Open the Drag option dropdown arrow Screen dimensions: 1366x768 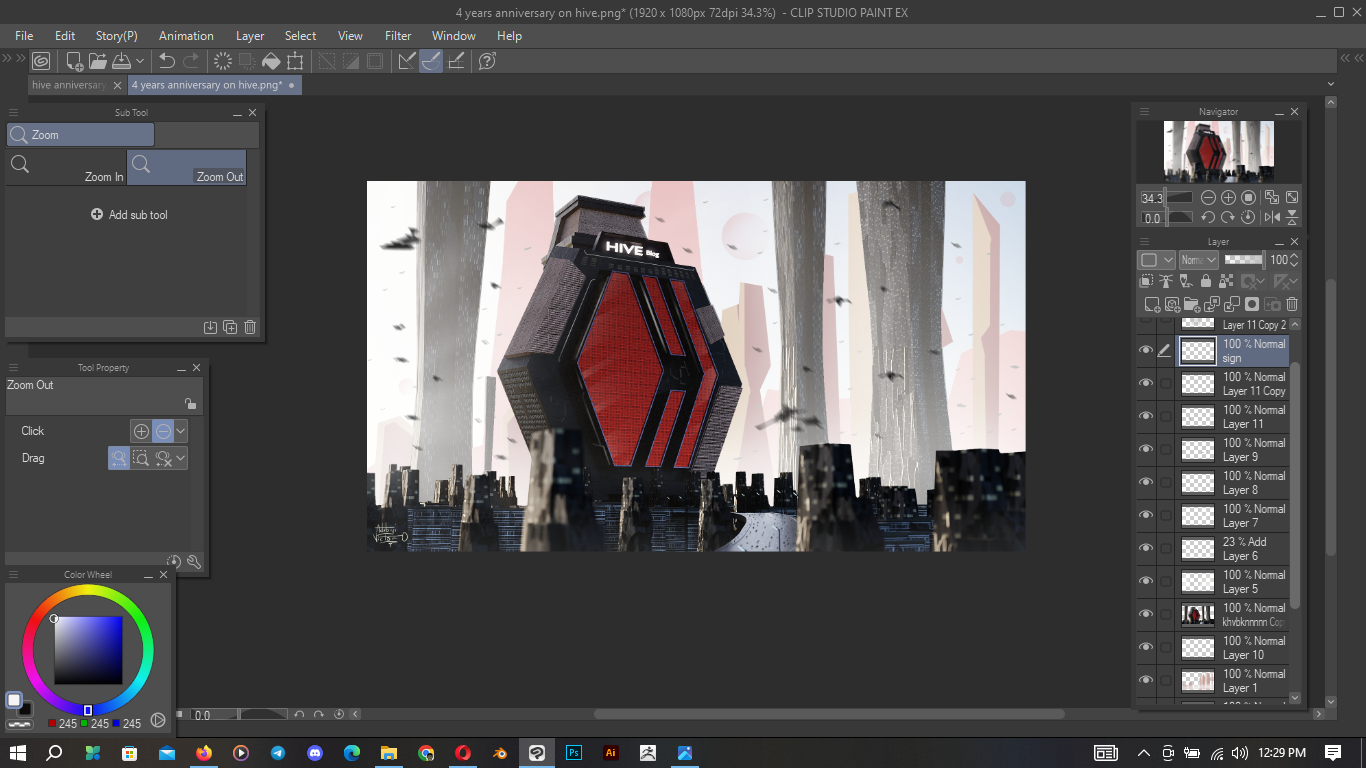pos(181,458)
